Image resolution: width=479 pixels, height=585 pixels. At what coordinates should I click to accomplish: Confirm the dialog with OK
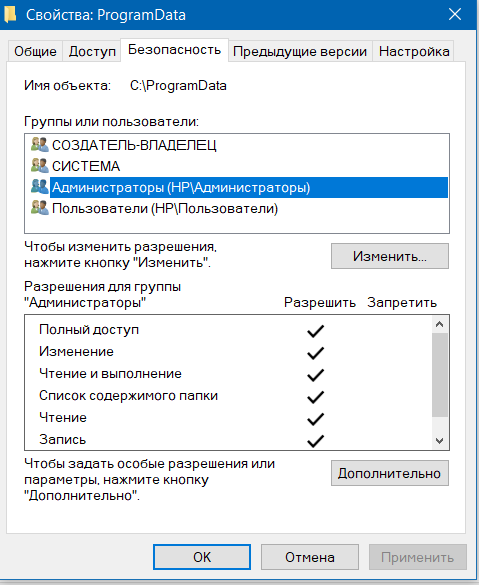tap(202, 557)
